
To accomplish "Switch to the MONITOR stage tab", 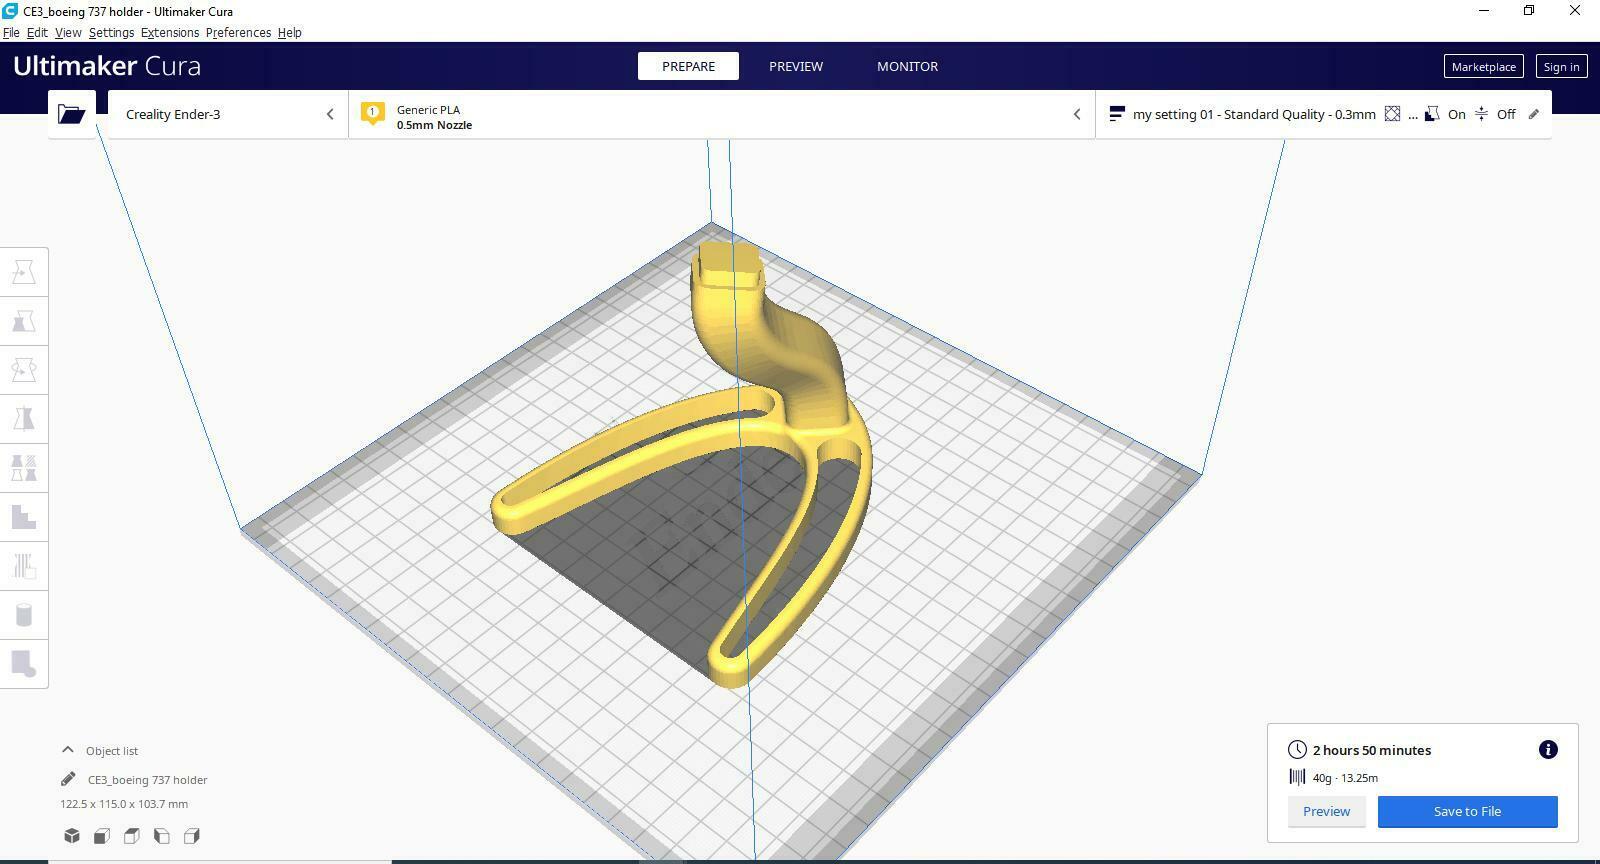I will point(907,66).
